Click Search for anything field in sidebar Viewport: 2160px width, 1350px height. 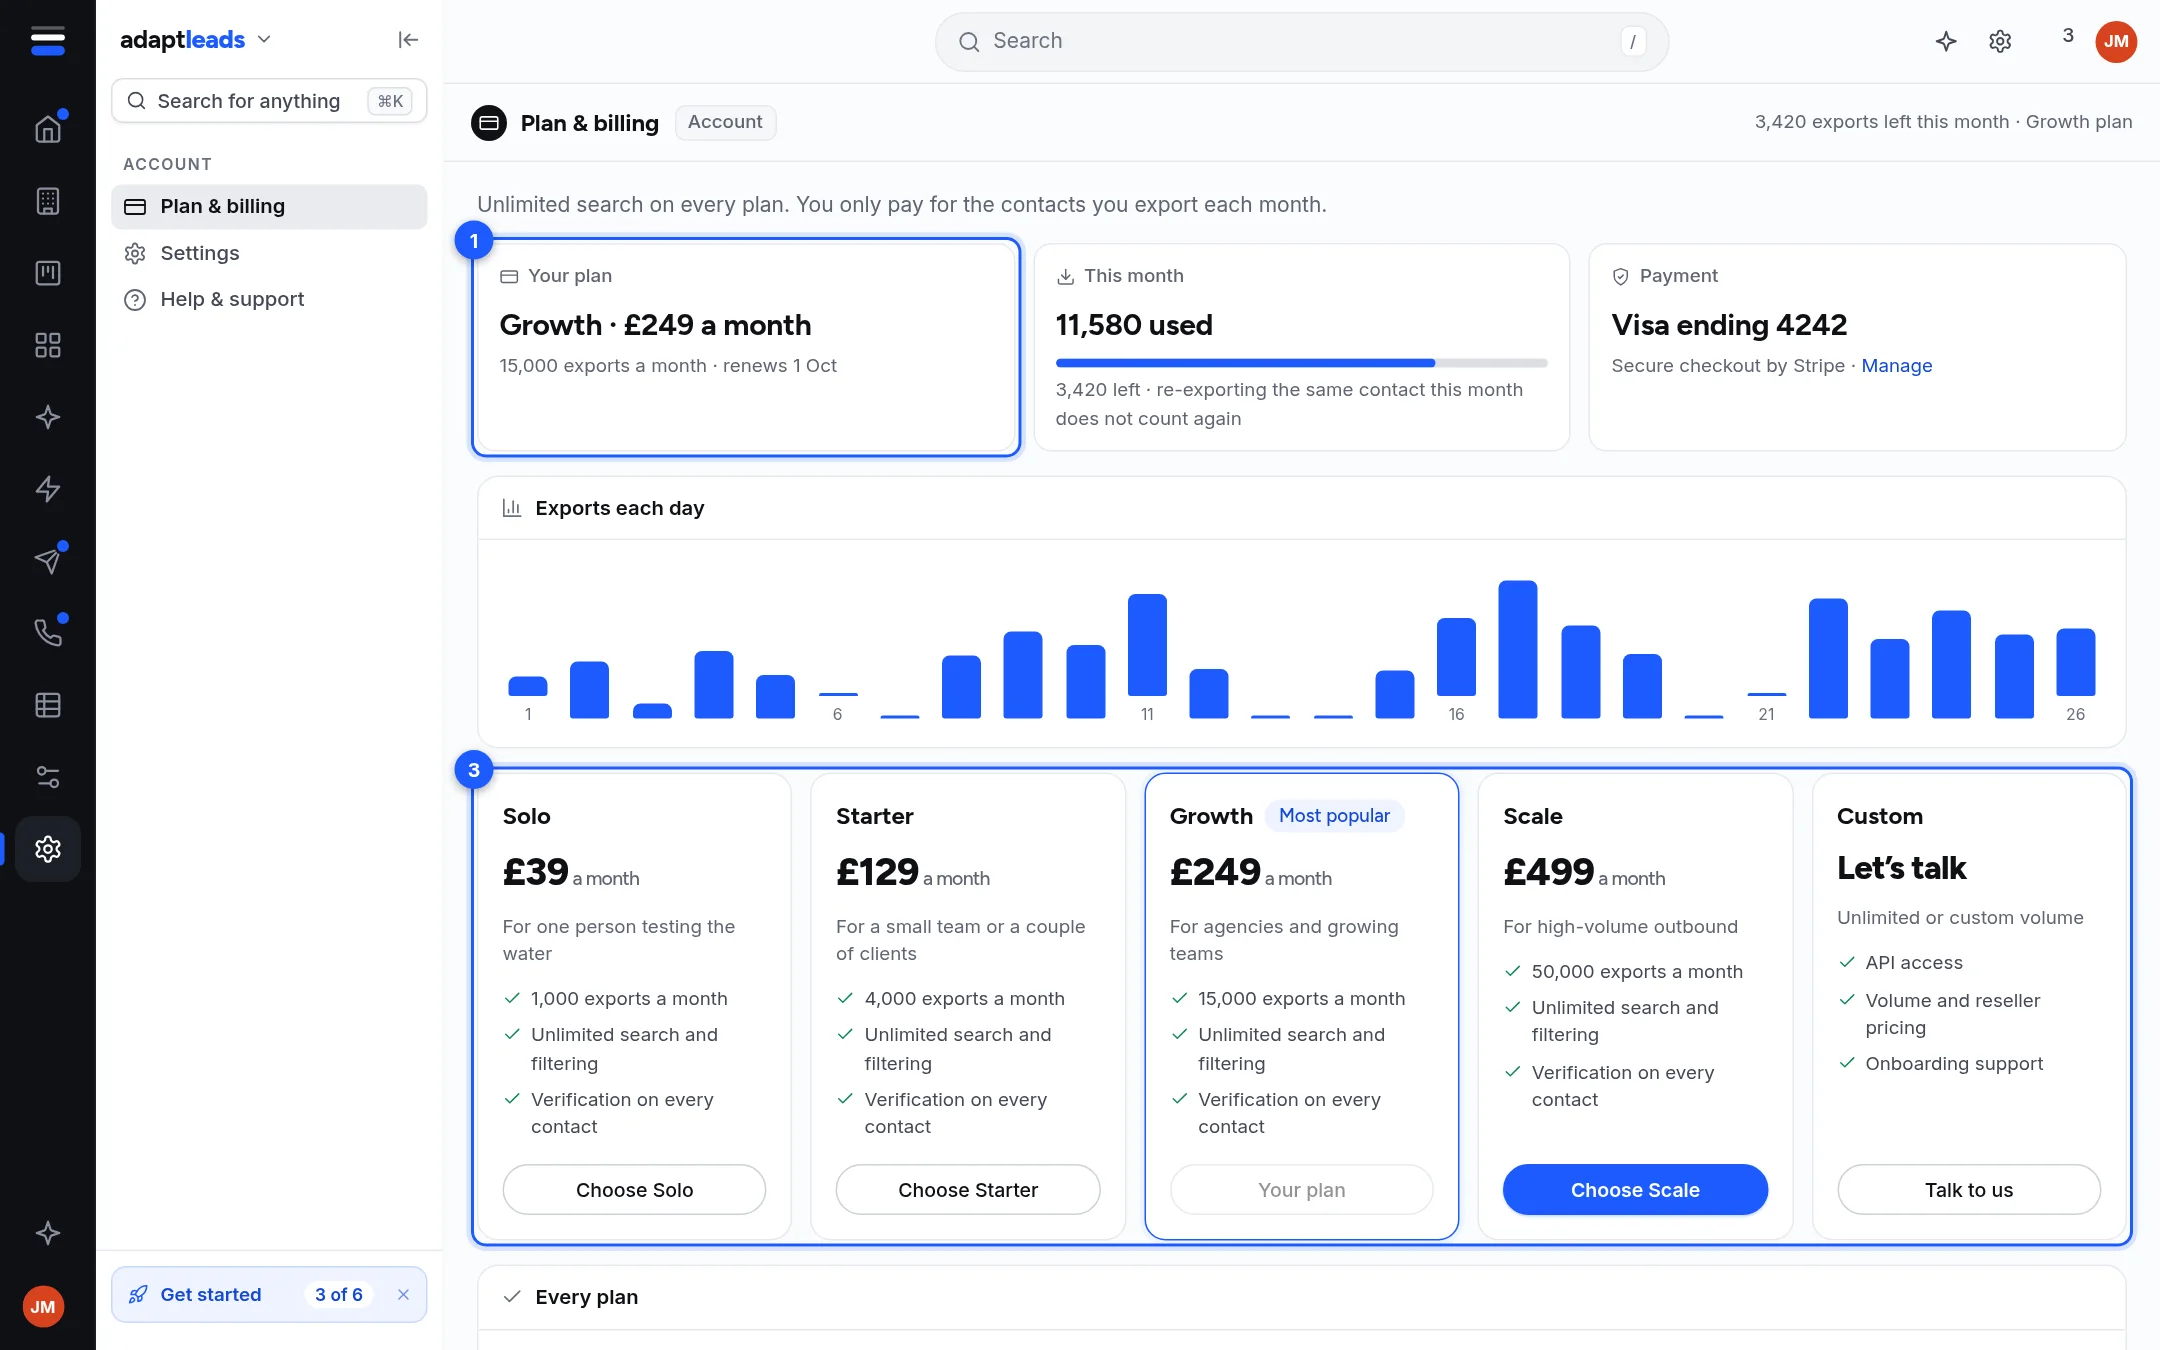[269, 101]
